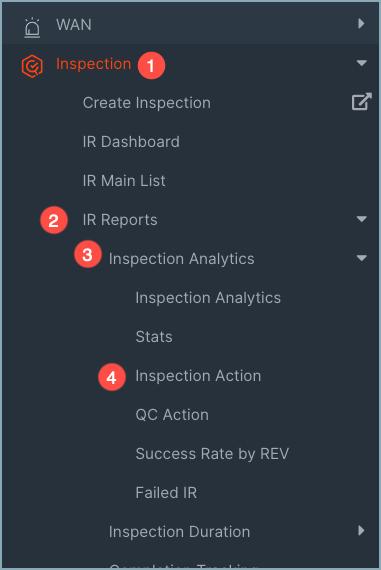Screen dimensions: 381x570
Task: Collapse Inspection Analytics group using its arrow
Action: [361, 258]
